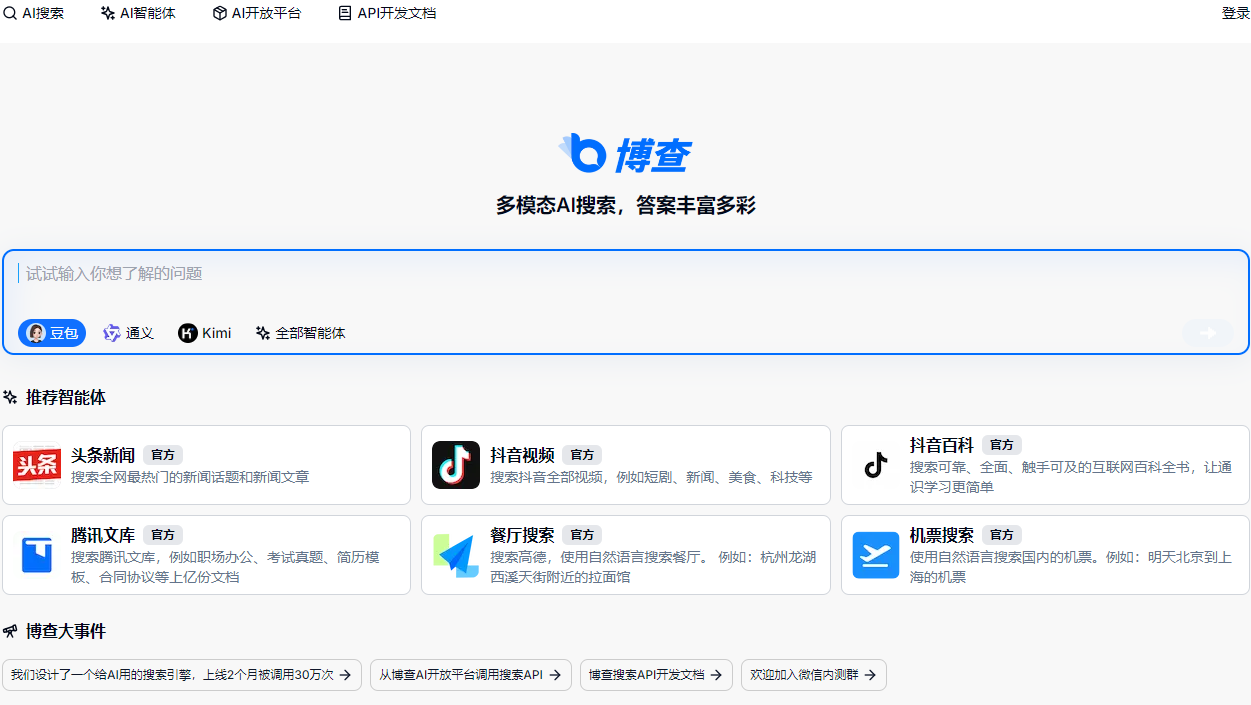Click the arrow on 博查搜索API开发文档 chip

(716, 675)
